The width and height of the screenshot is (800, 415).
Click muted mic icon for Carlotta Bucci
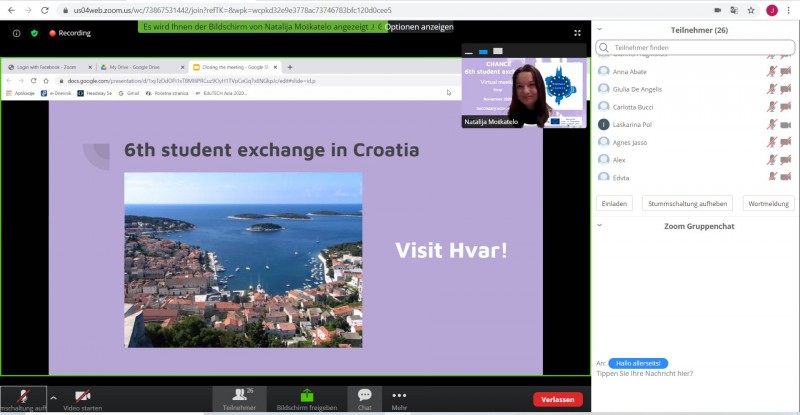772,107
